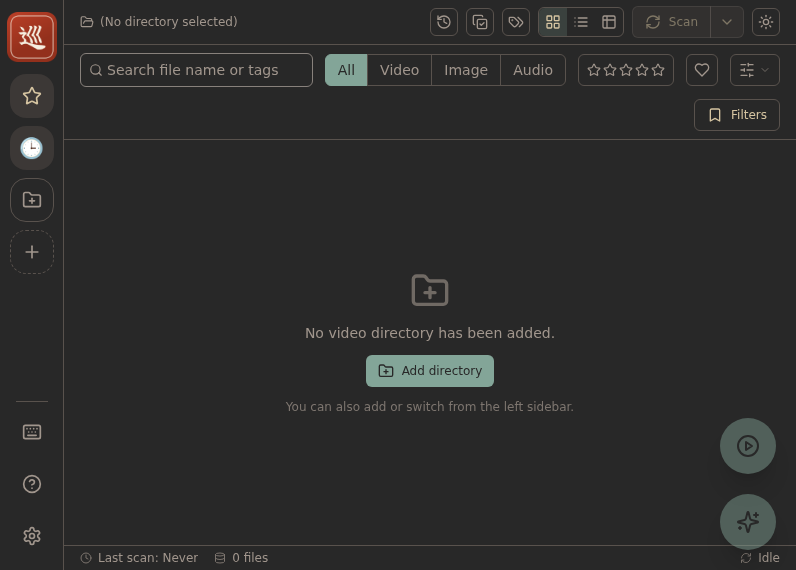Select the Image filter tab
The width and height of the screenshot is (796, 570).
point(466,70)
